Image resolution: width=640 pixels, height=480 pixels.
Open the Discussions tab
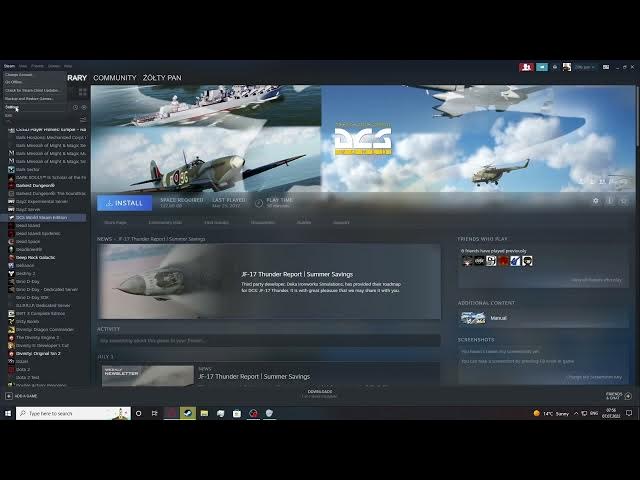click(x=262, y=222)
